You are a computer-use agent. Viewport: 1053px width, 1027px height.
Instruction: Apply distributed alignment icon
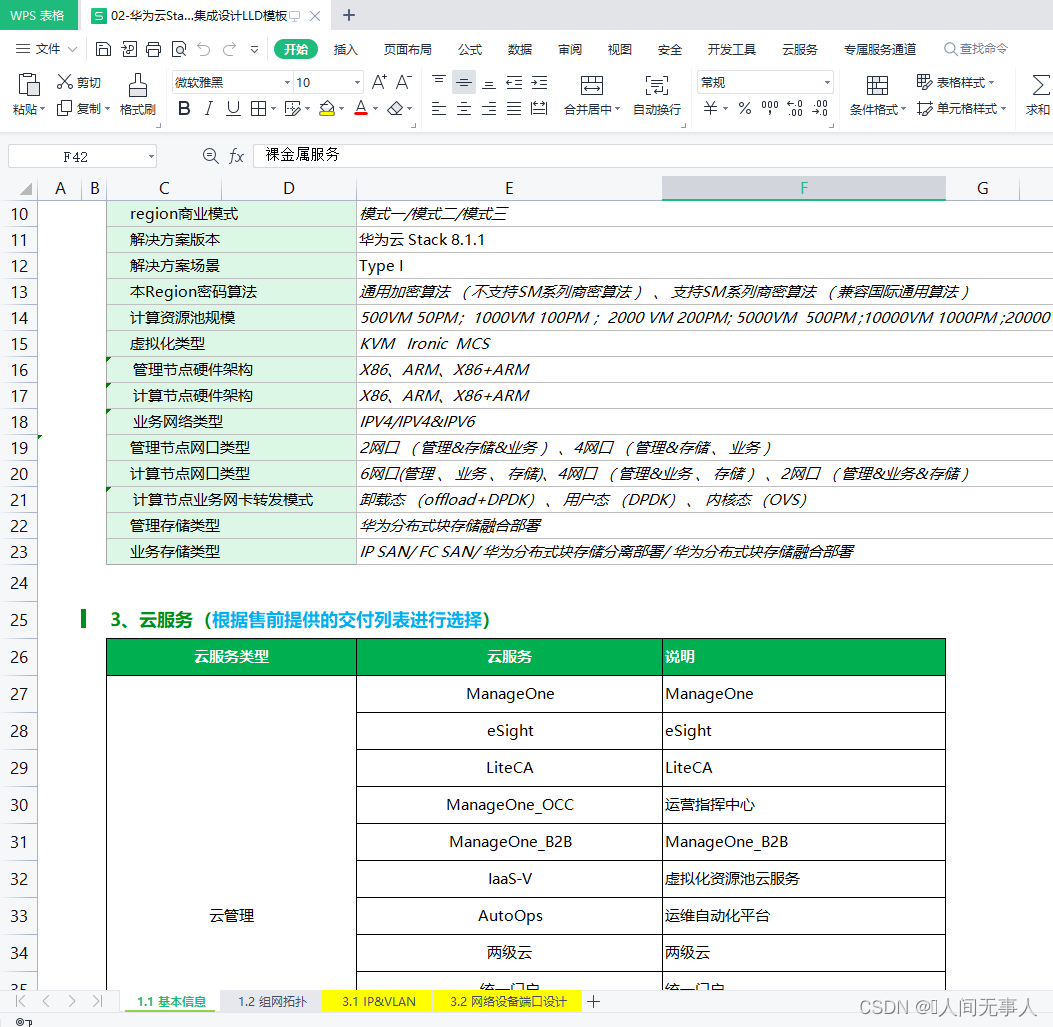[x=539, y=108]
